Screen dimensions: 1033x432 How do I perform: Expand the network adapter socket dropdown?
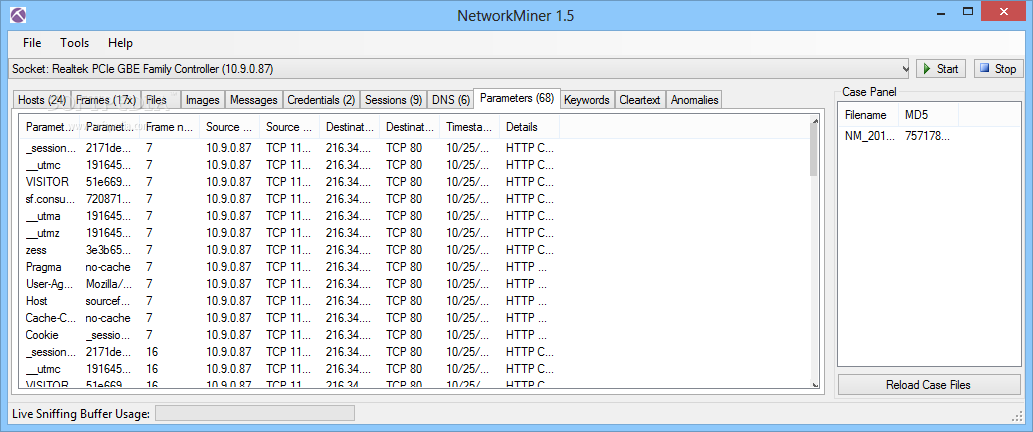[x=905, y=68]
